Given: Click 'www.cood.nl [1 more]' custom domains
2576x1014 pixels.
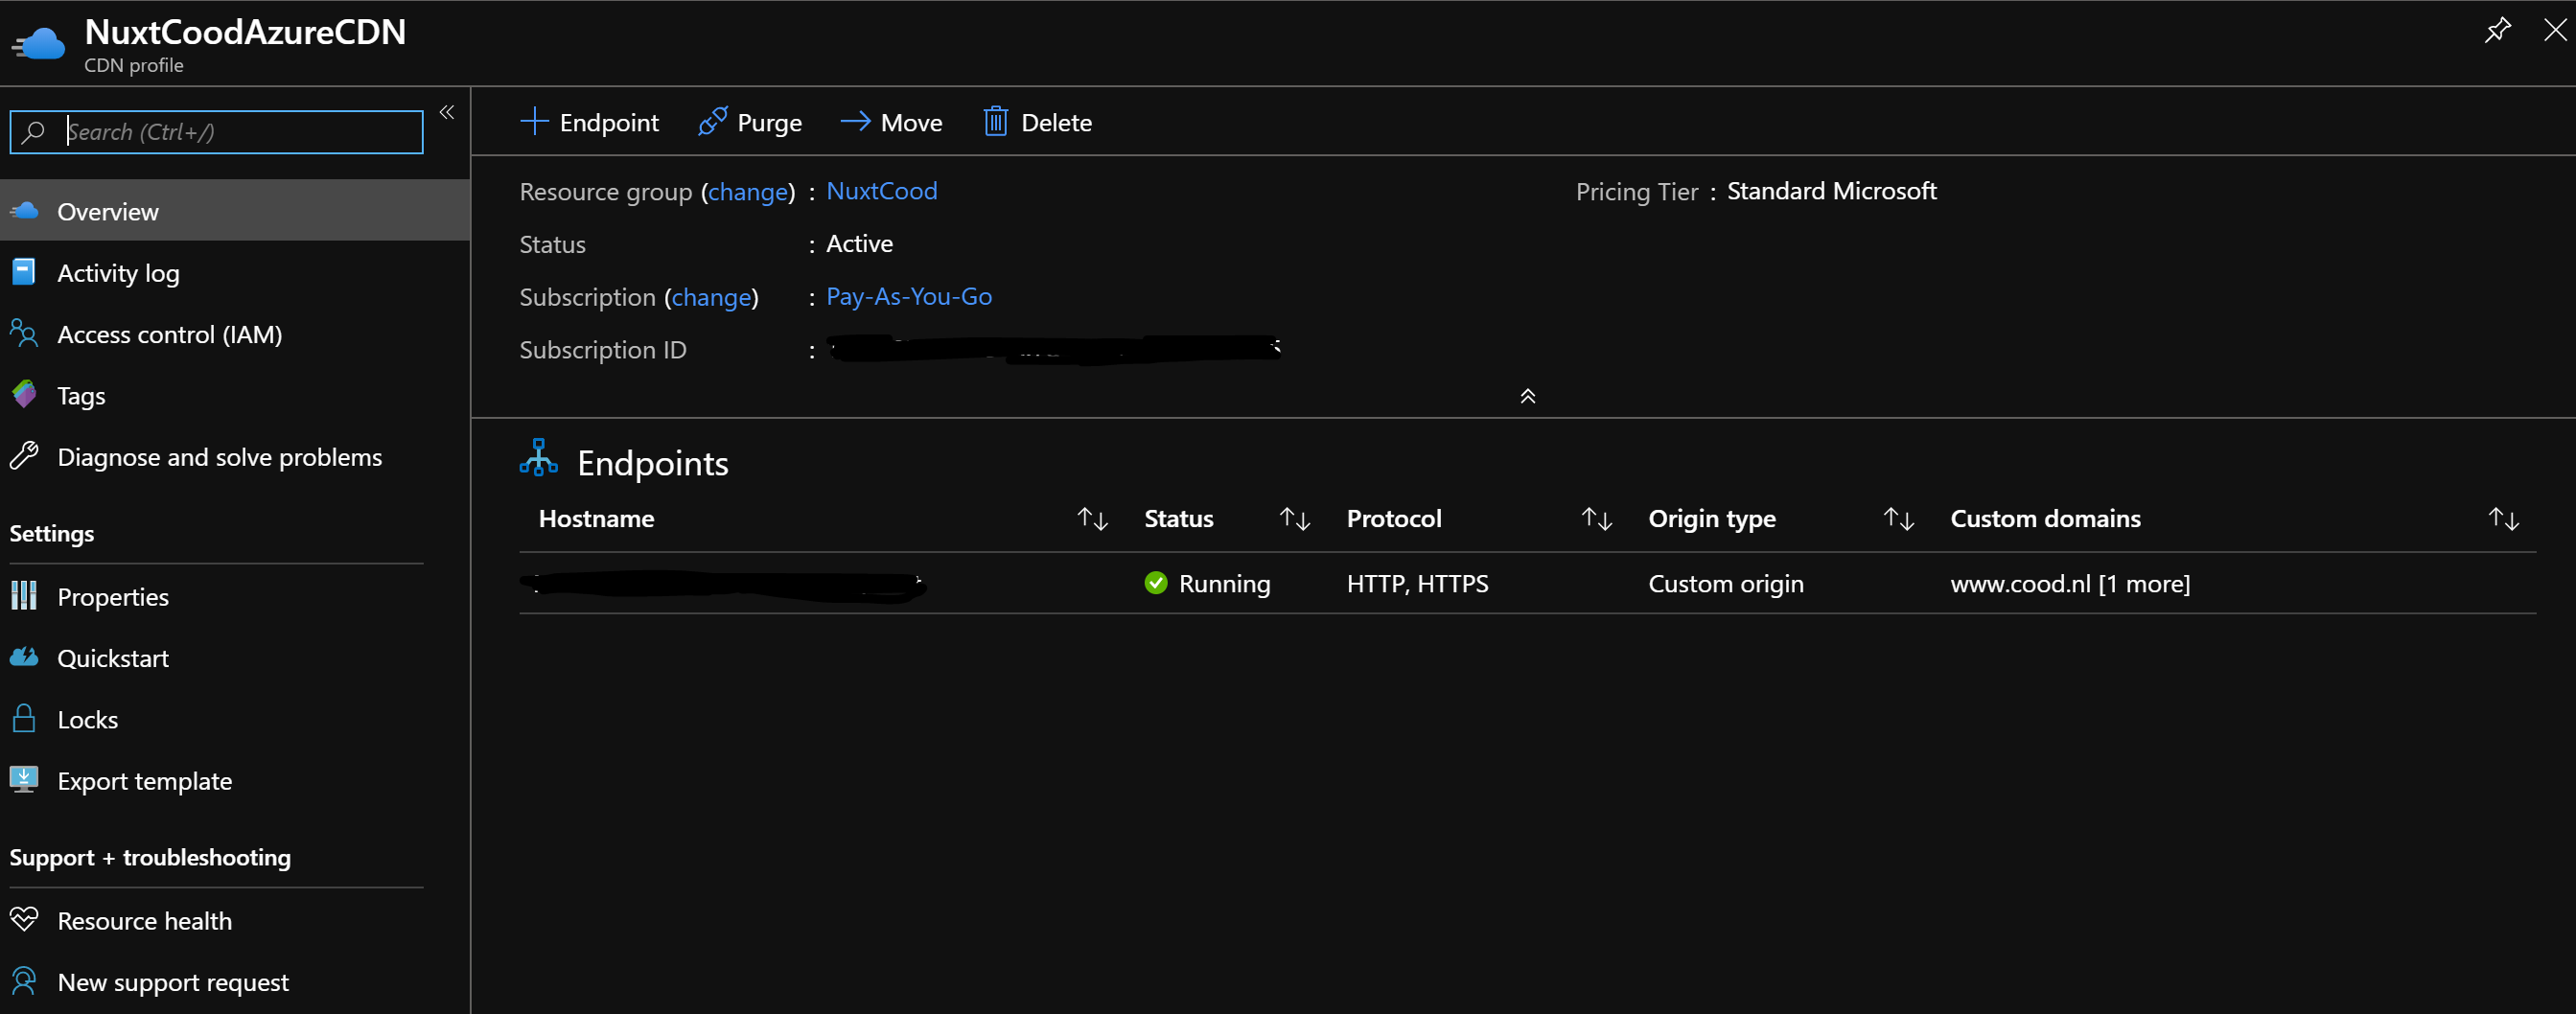Looking at the screenshot, I should (2070, 584).
